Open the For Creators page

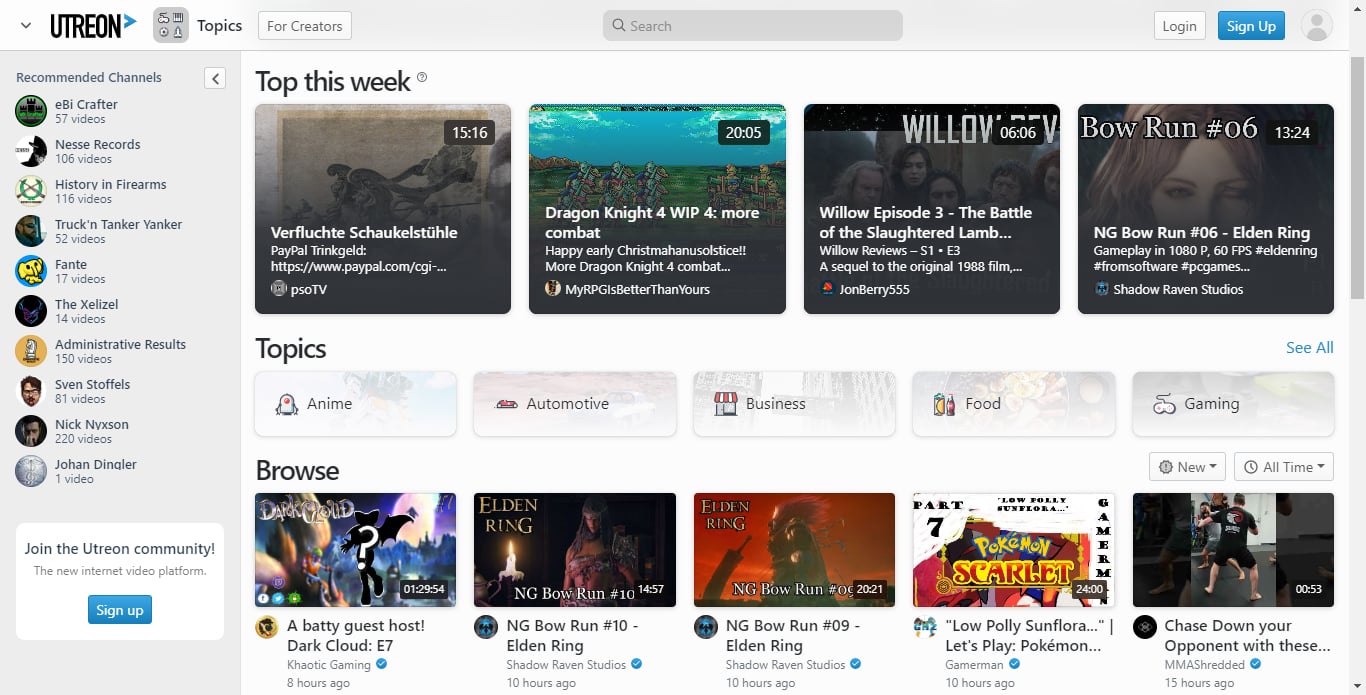pos(305,26)
